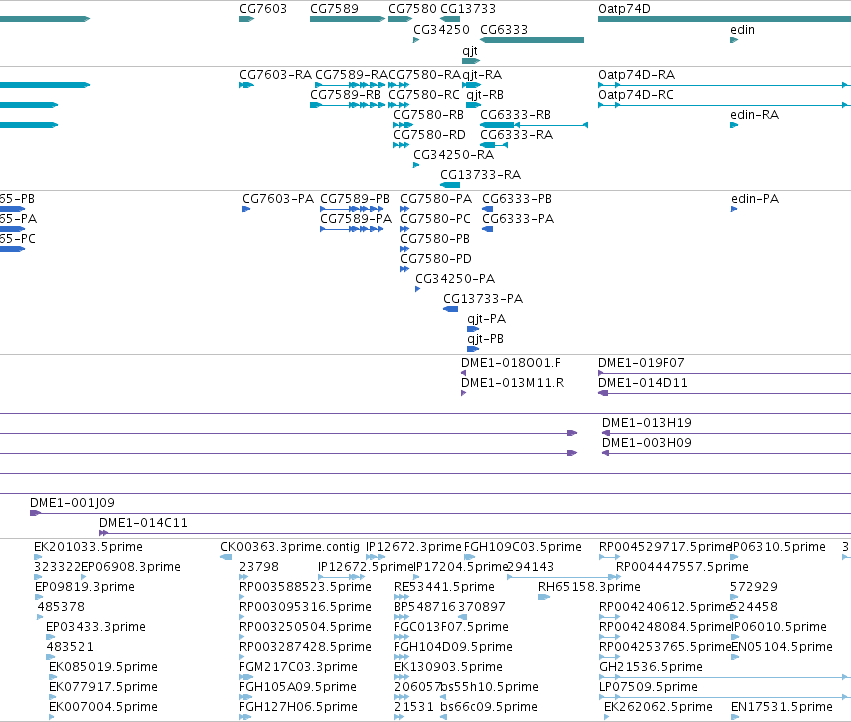Select the qjt gene label
The image size is (851, 722).
coord(469,50)
